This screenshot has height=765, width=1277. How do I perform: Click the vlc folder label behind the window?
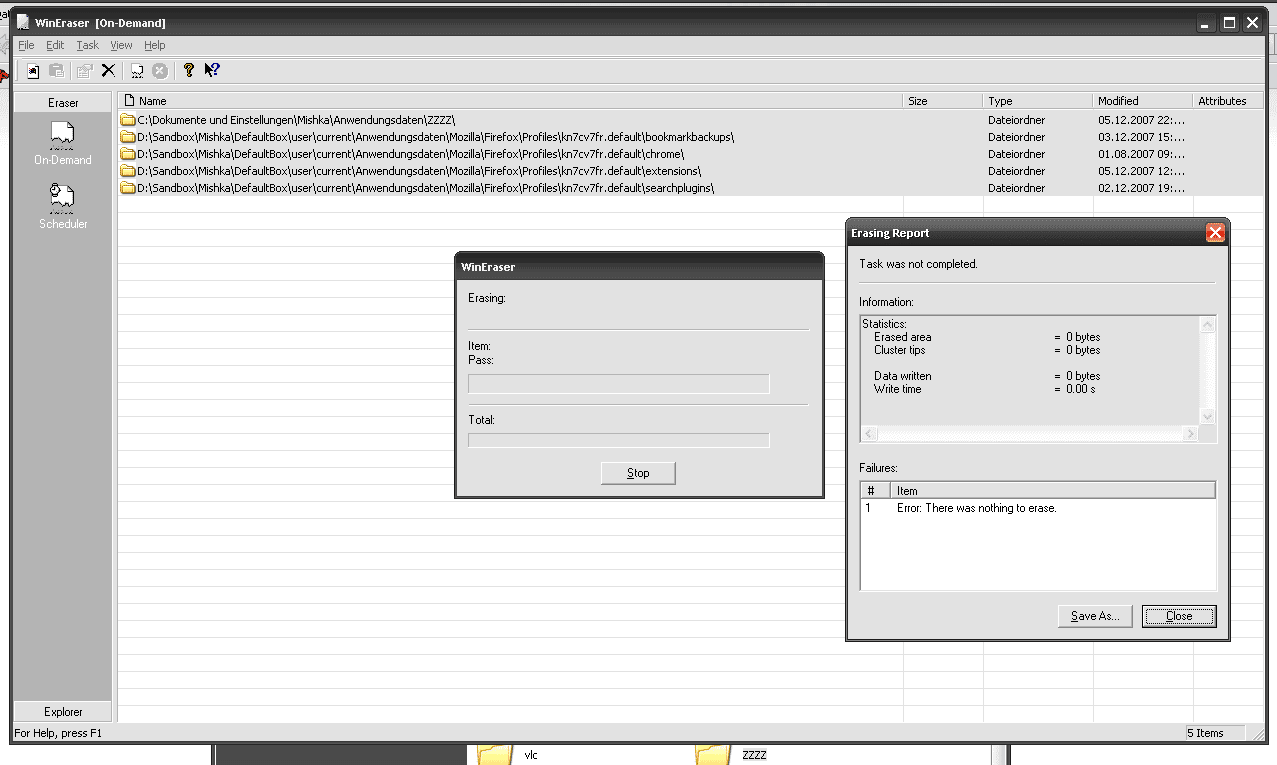click(x=531, y=755)
